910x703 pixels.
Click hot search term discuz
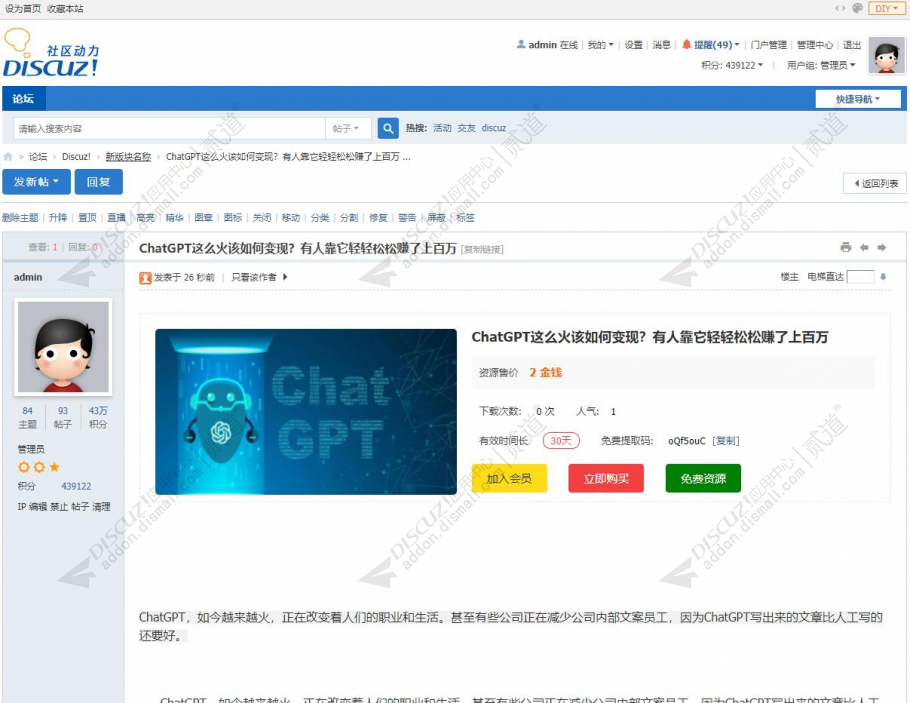coord(494,128)
